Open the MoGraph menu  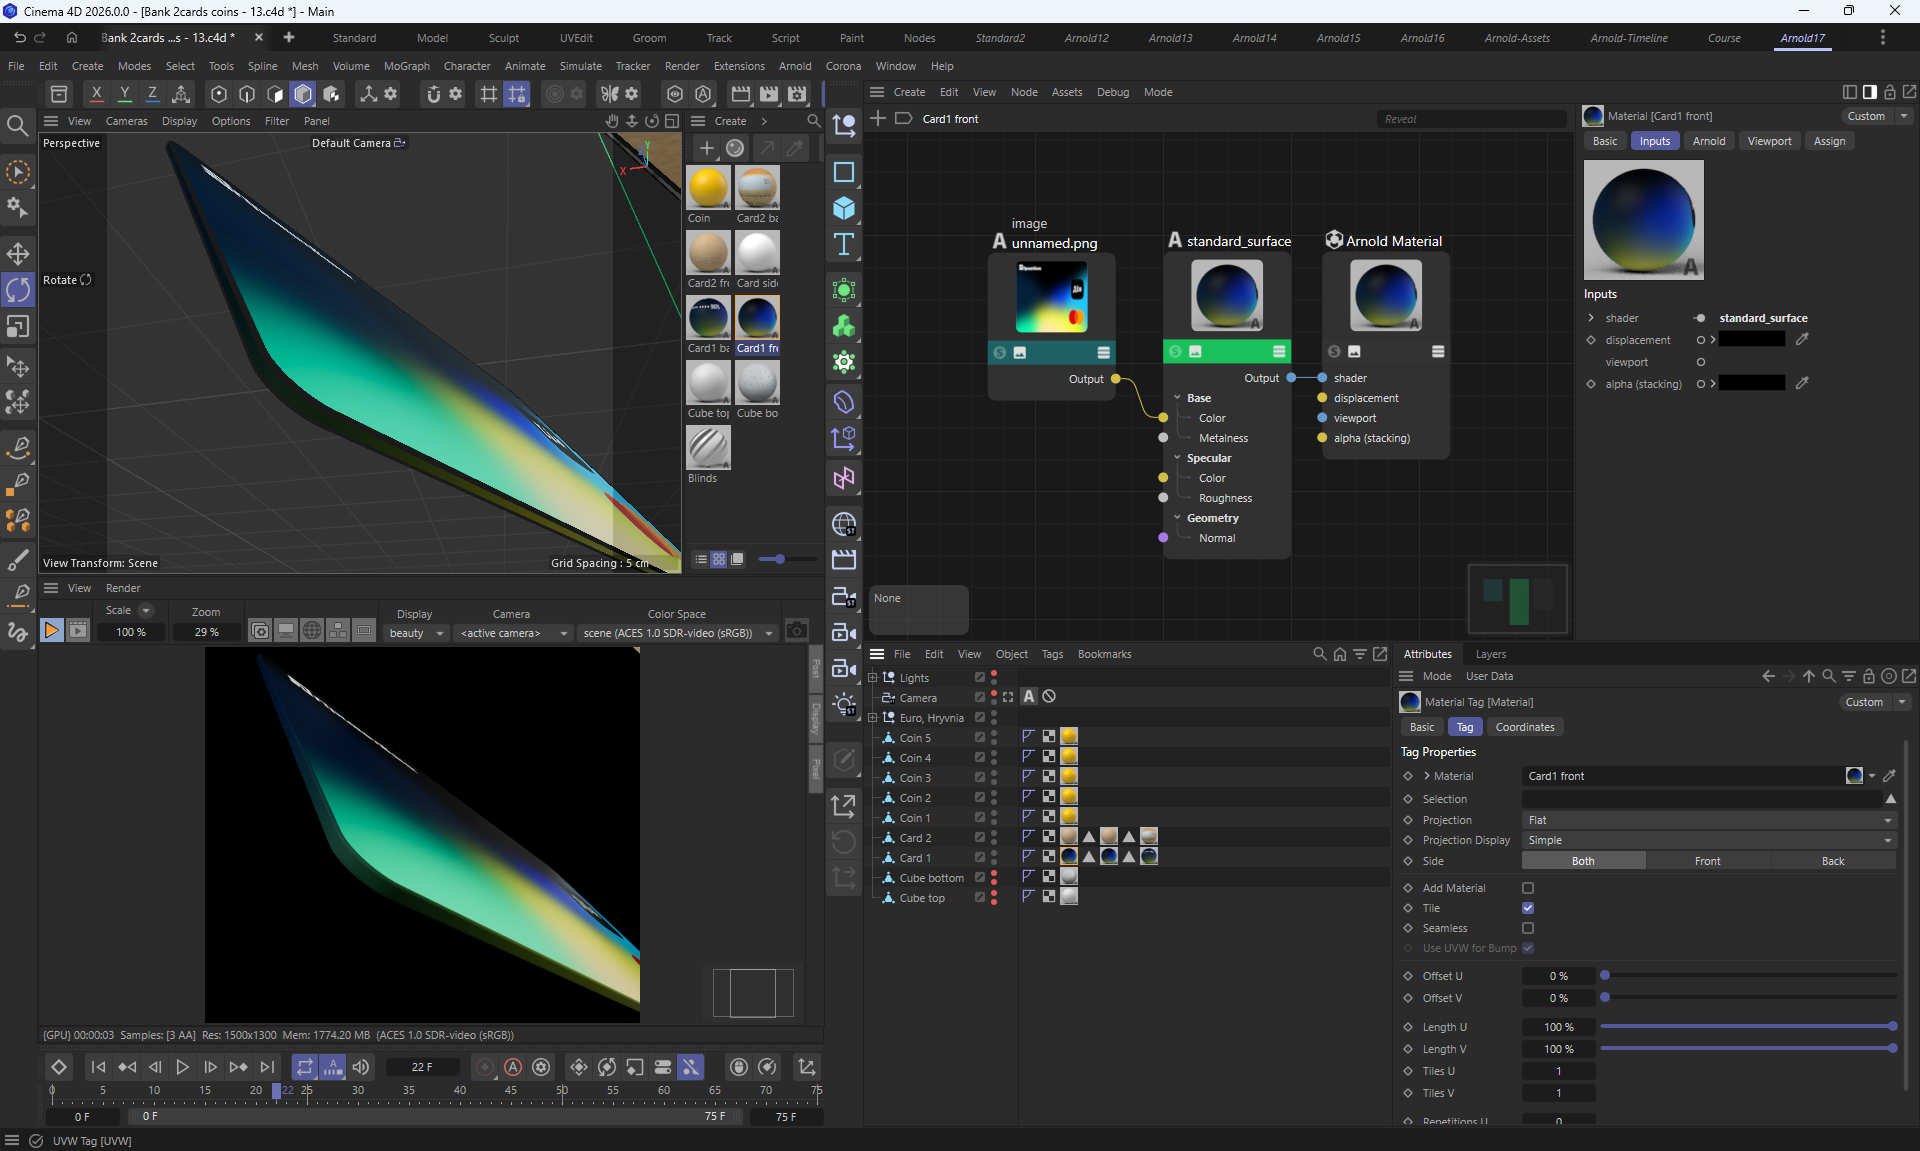(x=406, y=66)
